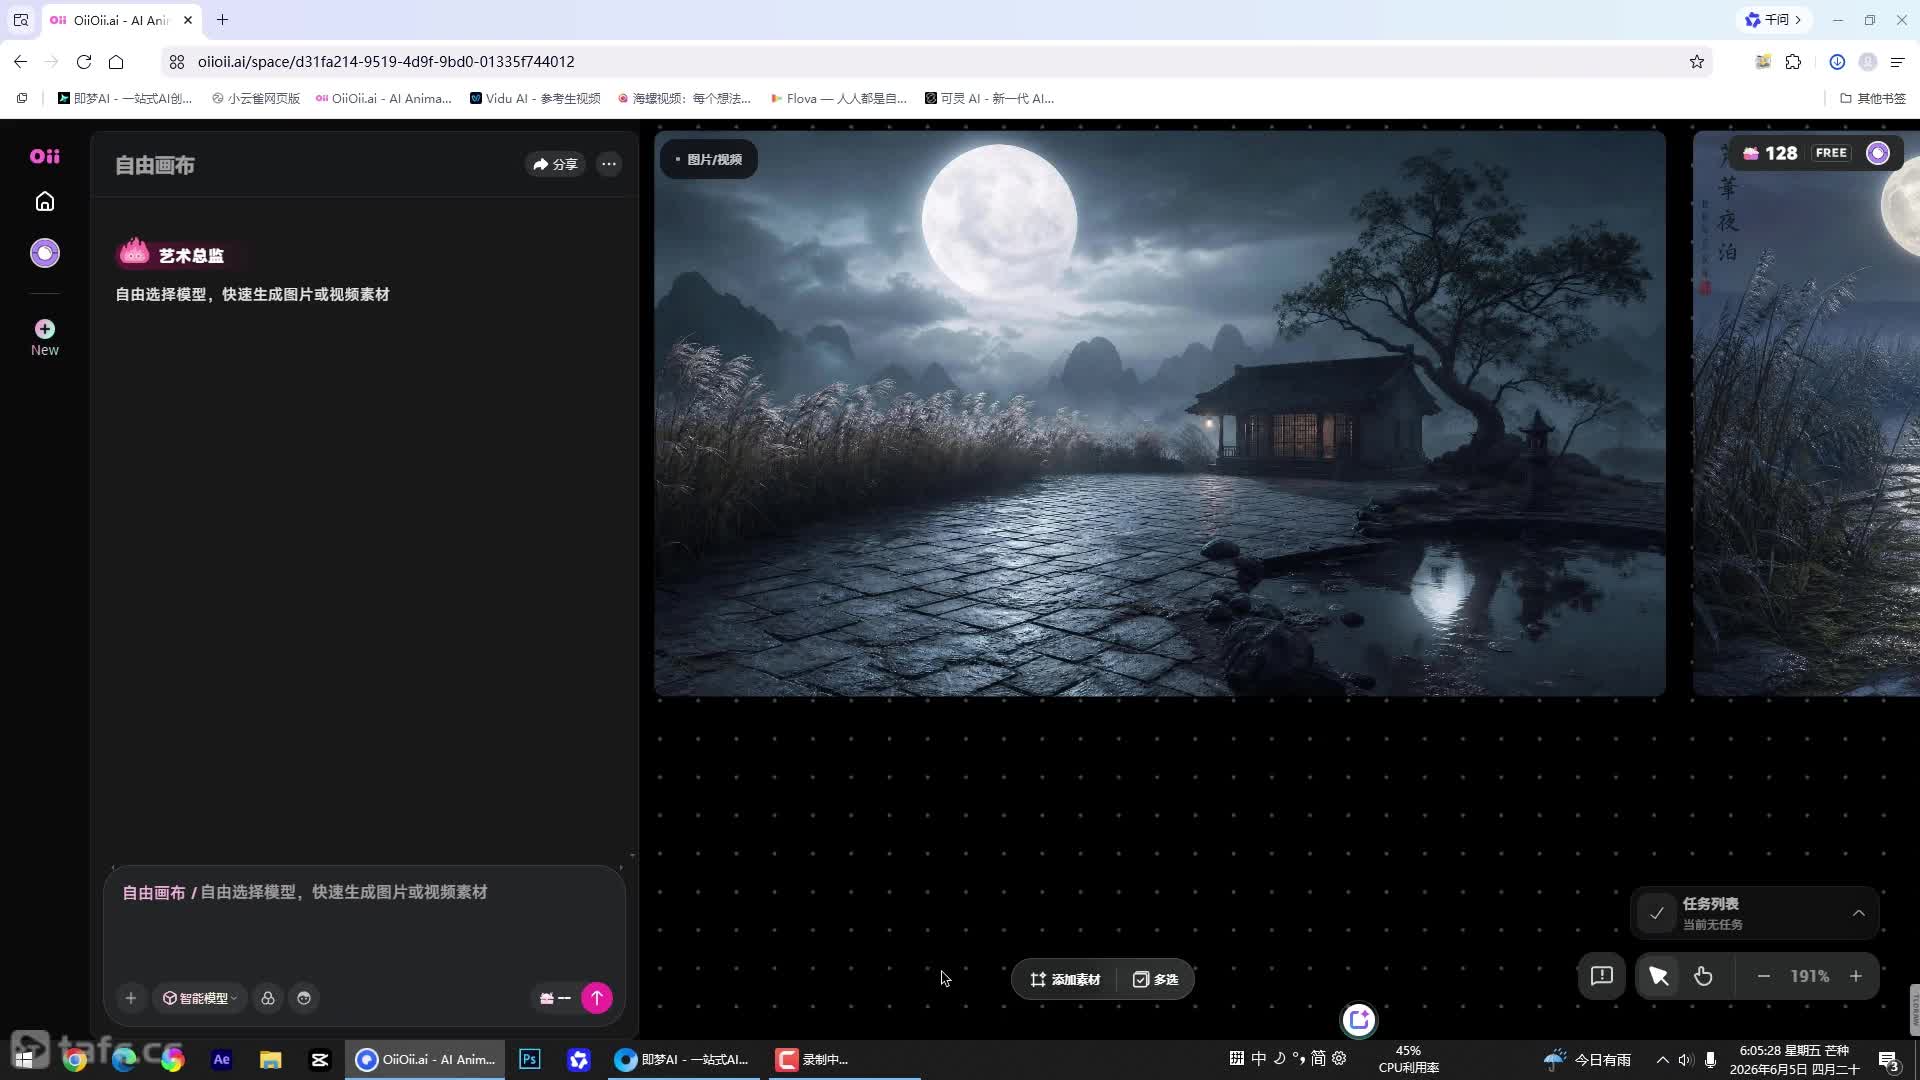Open the three-circles style icon
Image resolution: width=1920 pixels, height=1080 pixels.
[268, 998]
